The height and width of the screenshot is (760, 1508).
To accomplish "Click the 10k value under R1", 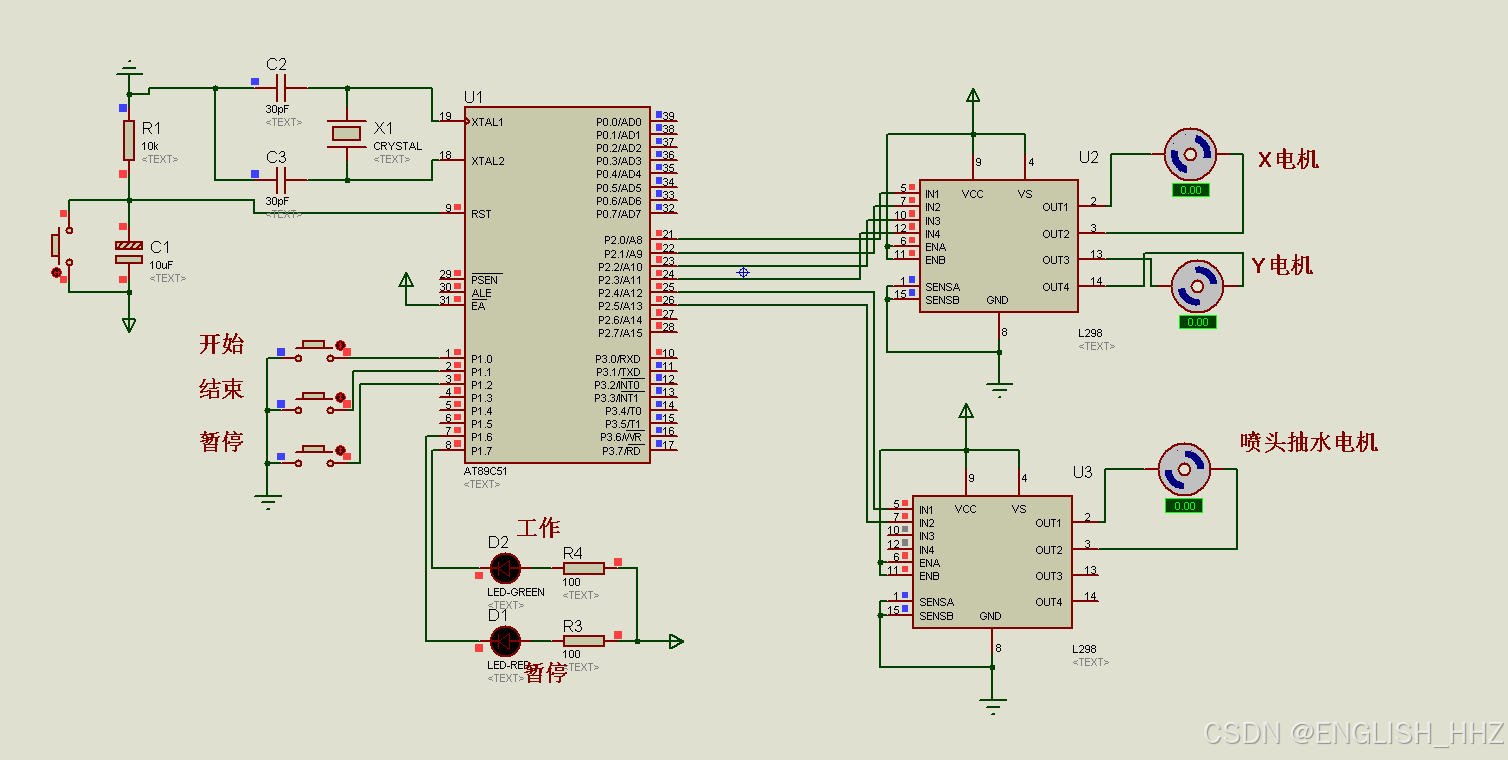I will (x=150, y=146).
